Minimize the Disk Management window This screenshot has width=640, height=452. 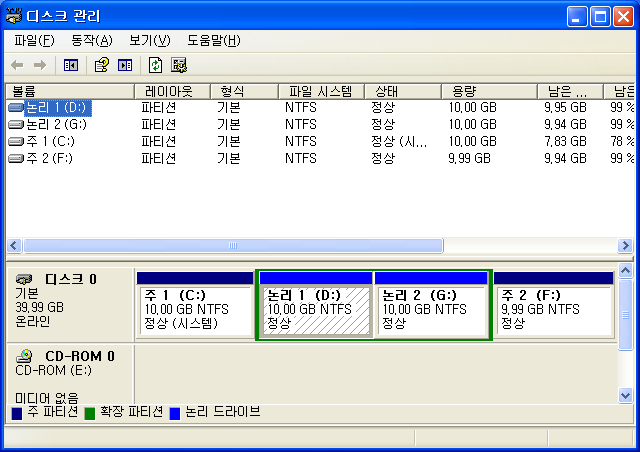click(x=577, y=16)
